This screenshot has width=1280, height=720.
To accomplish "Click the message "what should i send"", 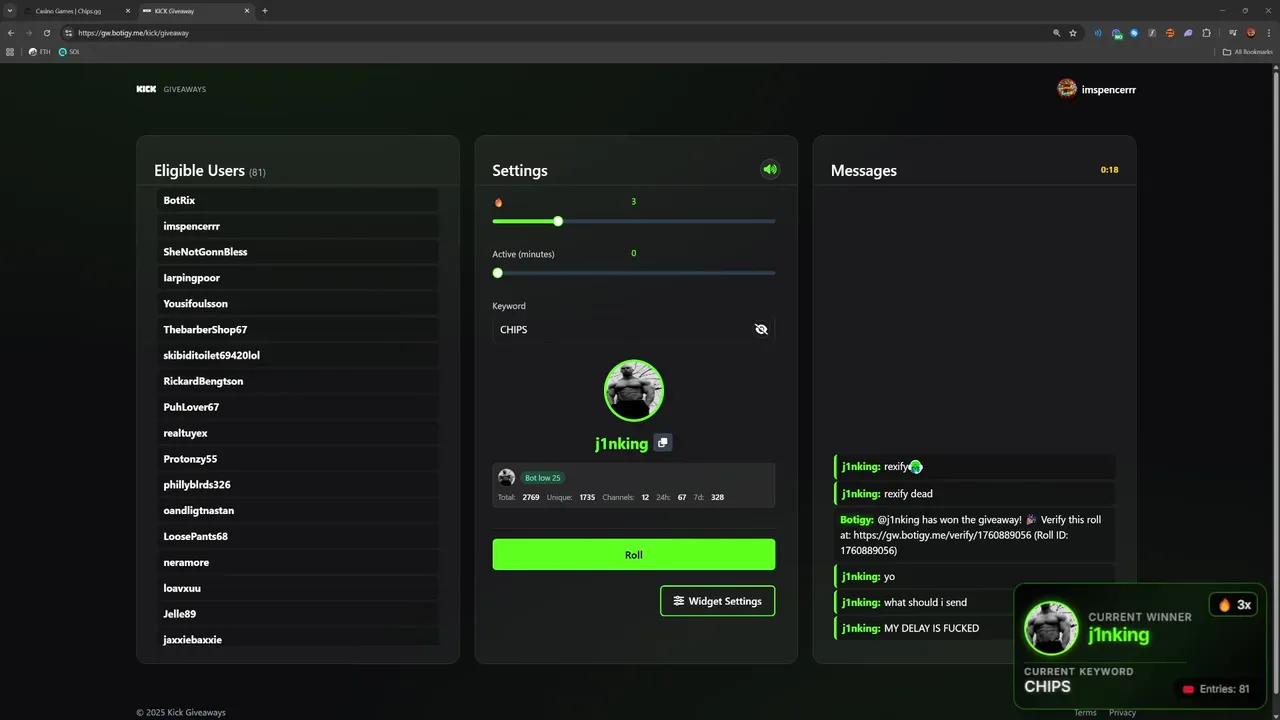I will [974, 602].
